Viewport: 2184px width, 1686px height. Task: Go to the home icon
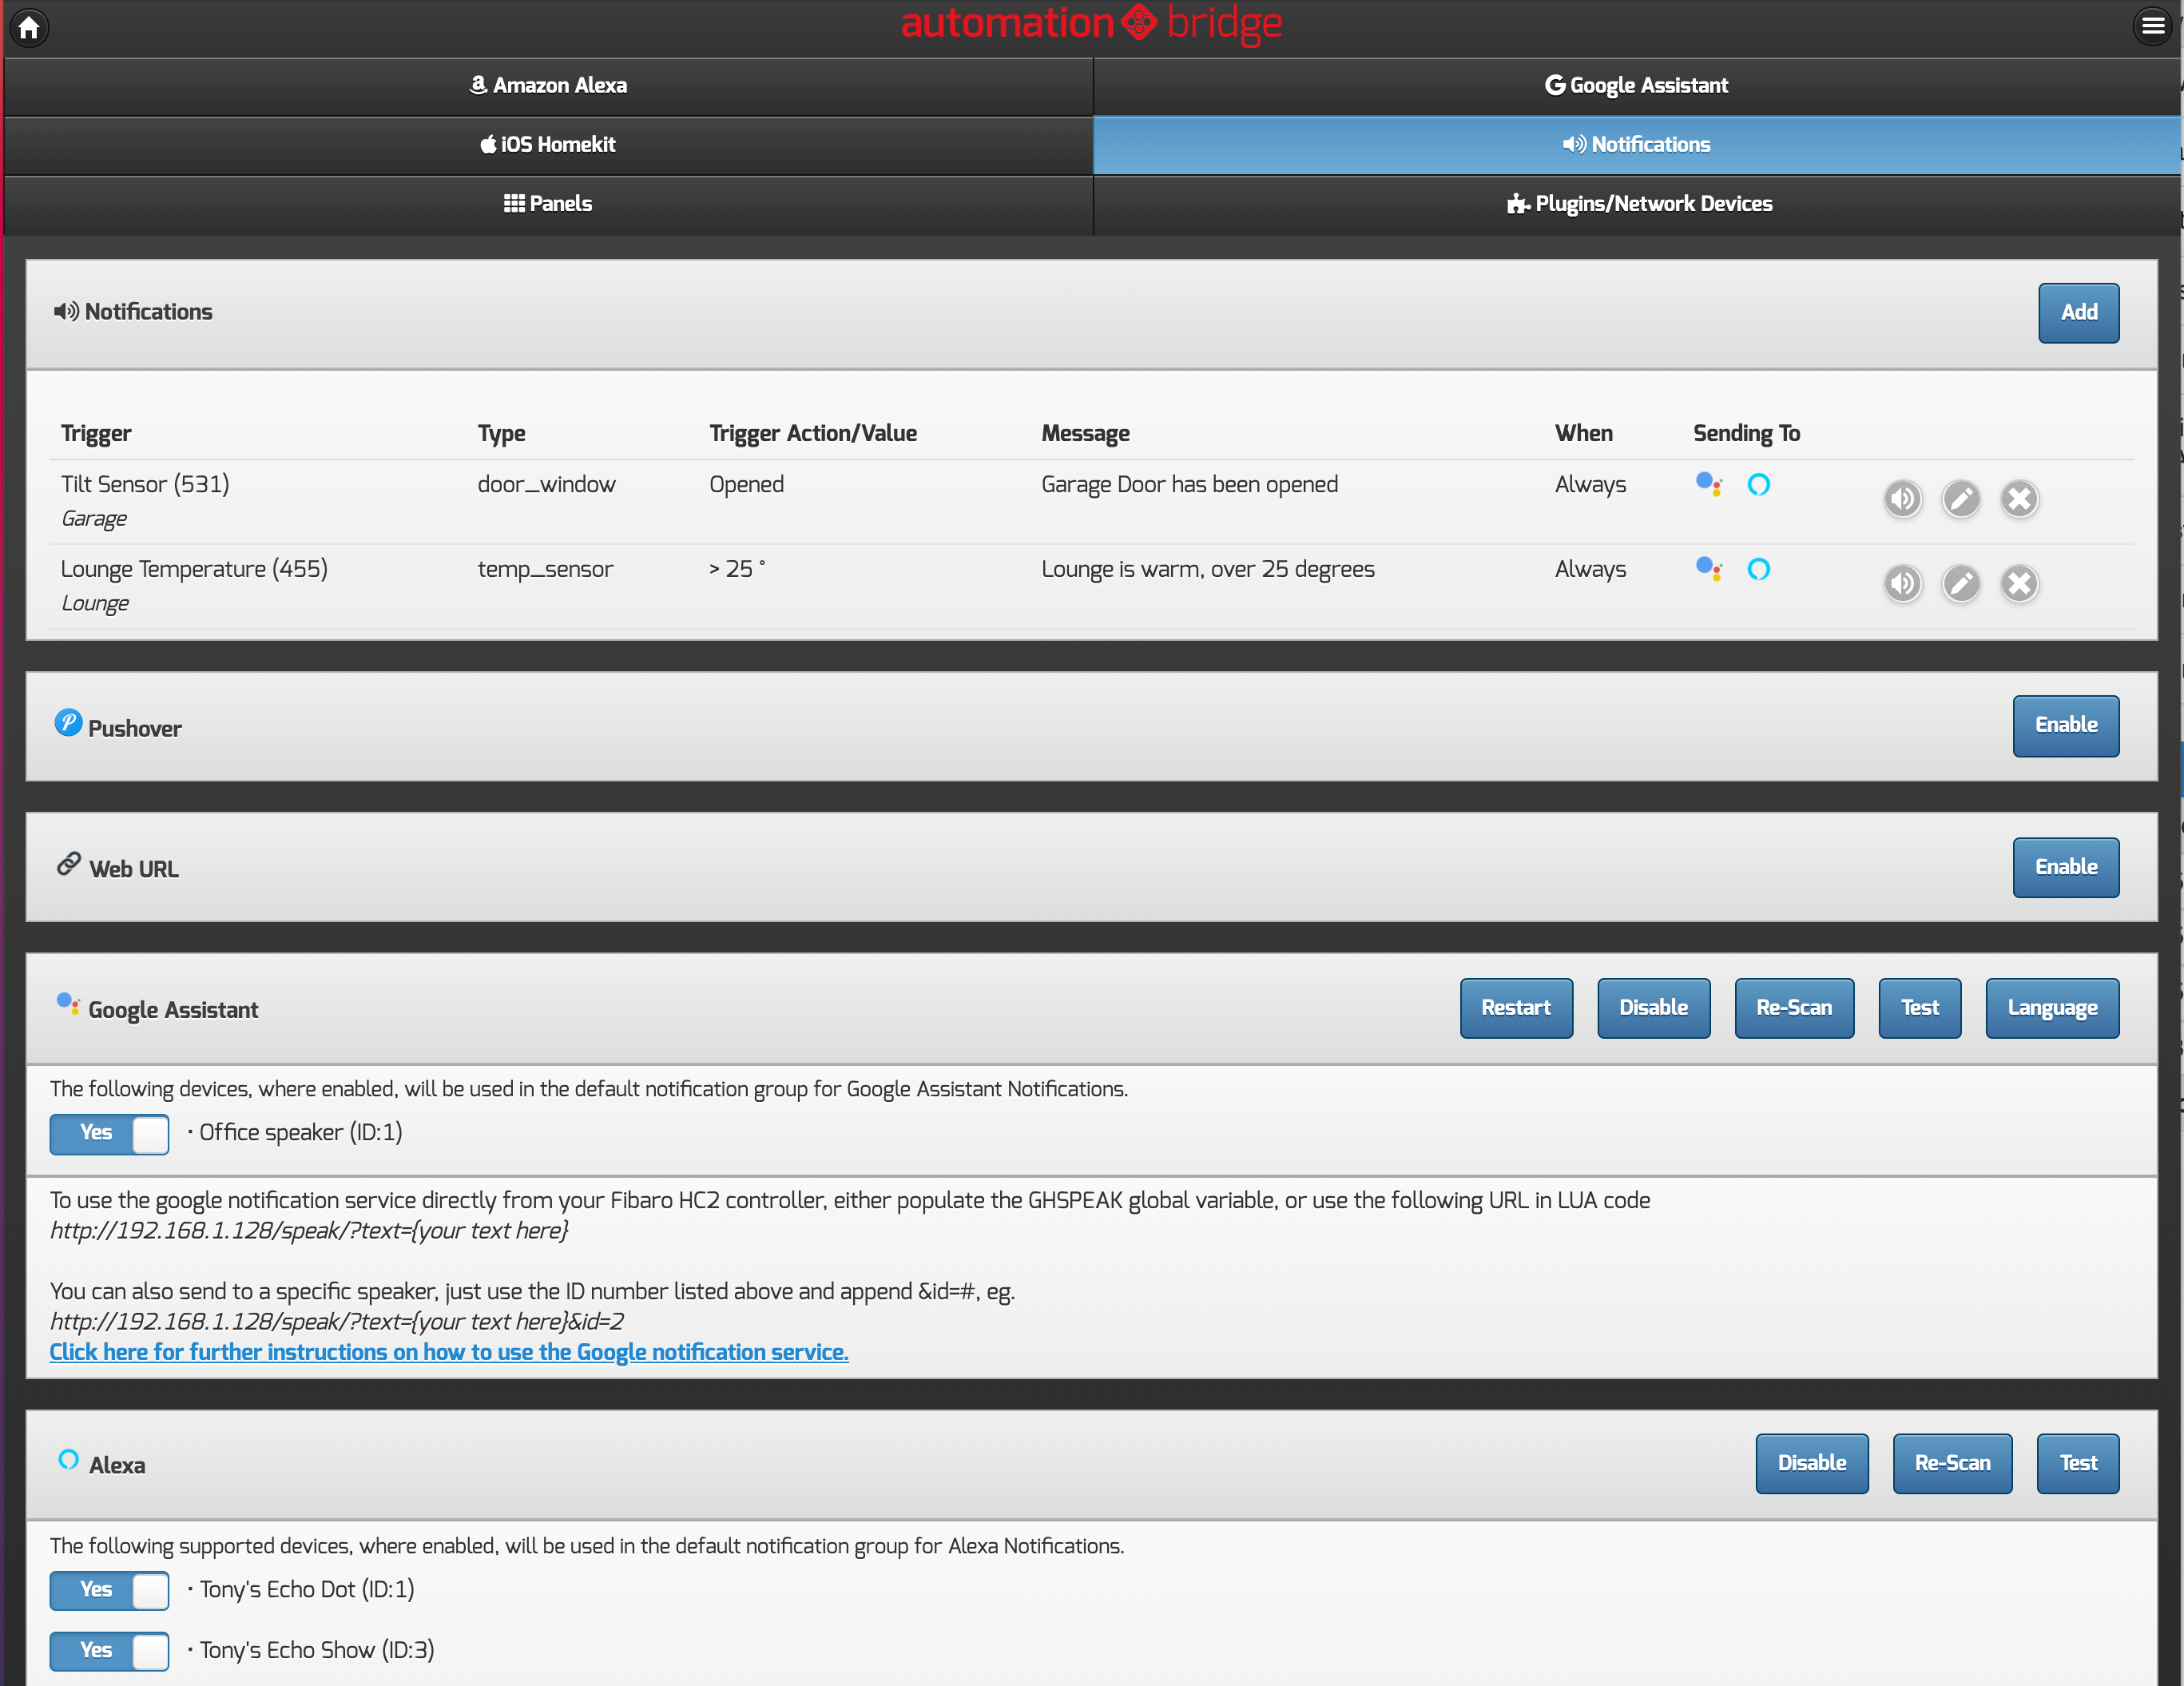(x=29, y=27)
